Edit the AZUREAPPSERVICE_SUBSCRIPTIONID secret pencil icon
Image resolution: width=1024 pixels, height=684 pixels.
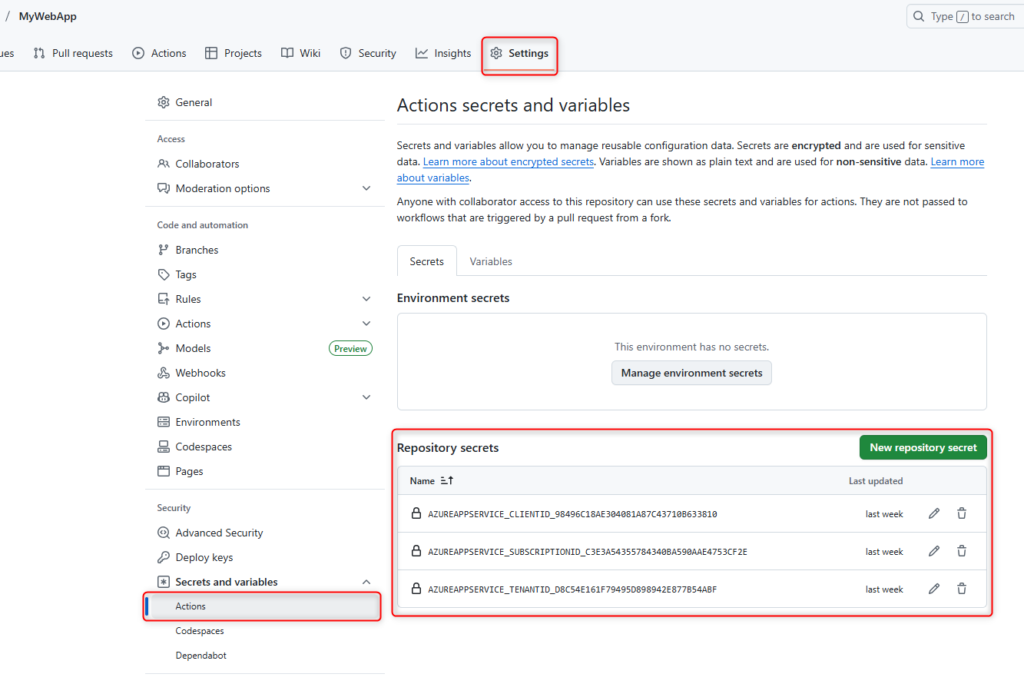coord(934,551)
